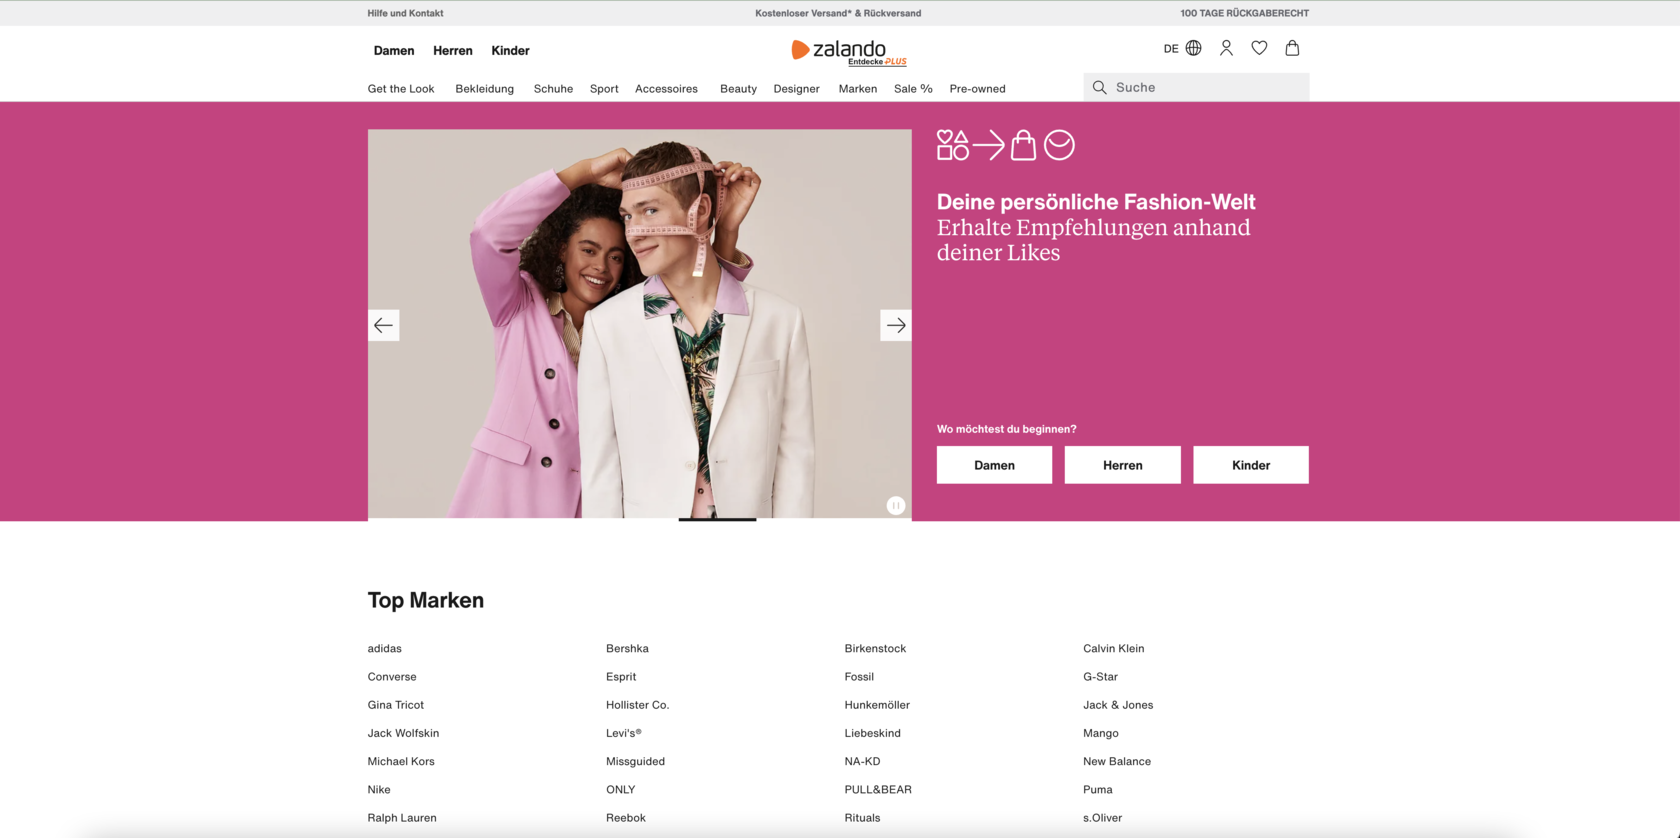
Task: Click the Damen button in pink banner
Action: (994, 465)
